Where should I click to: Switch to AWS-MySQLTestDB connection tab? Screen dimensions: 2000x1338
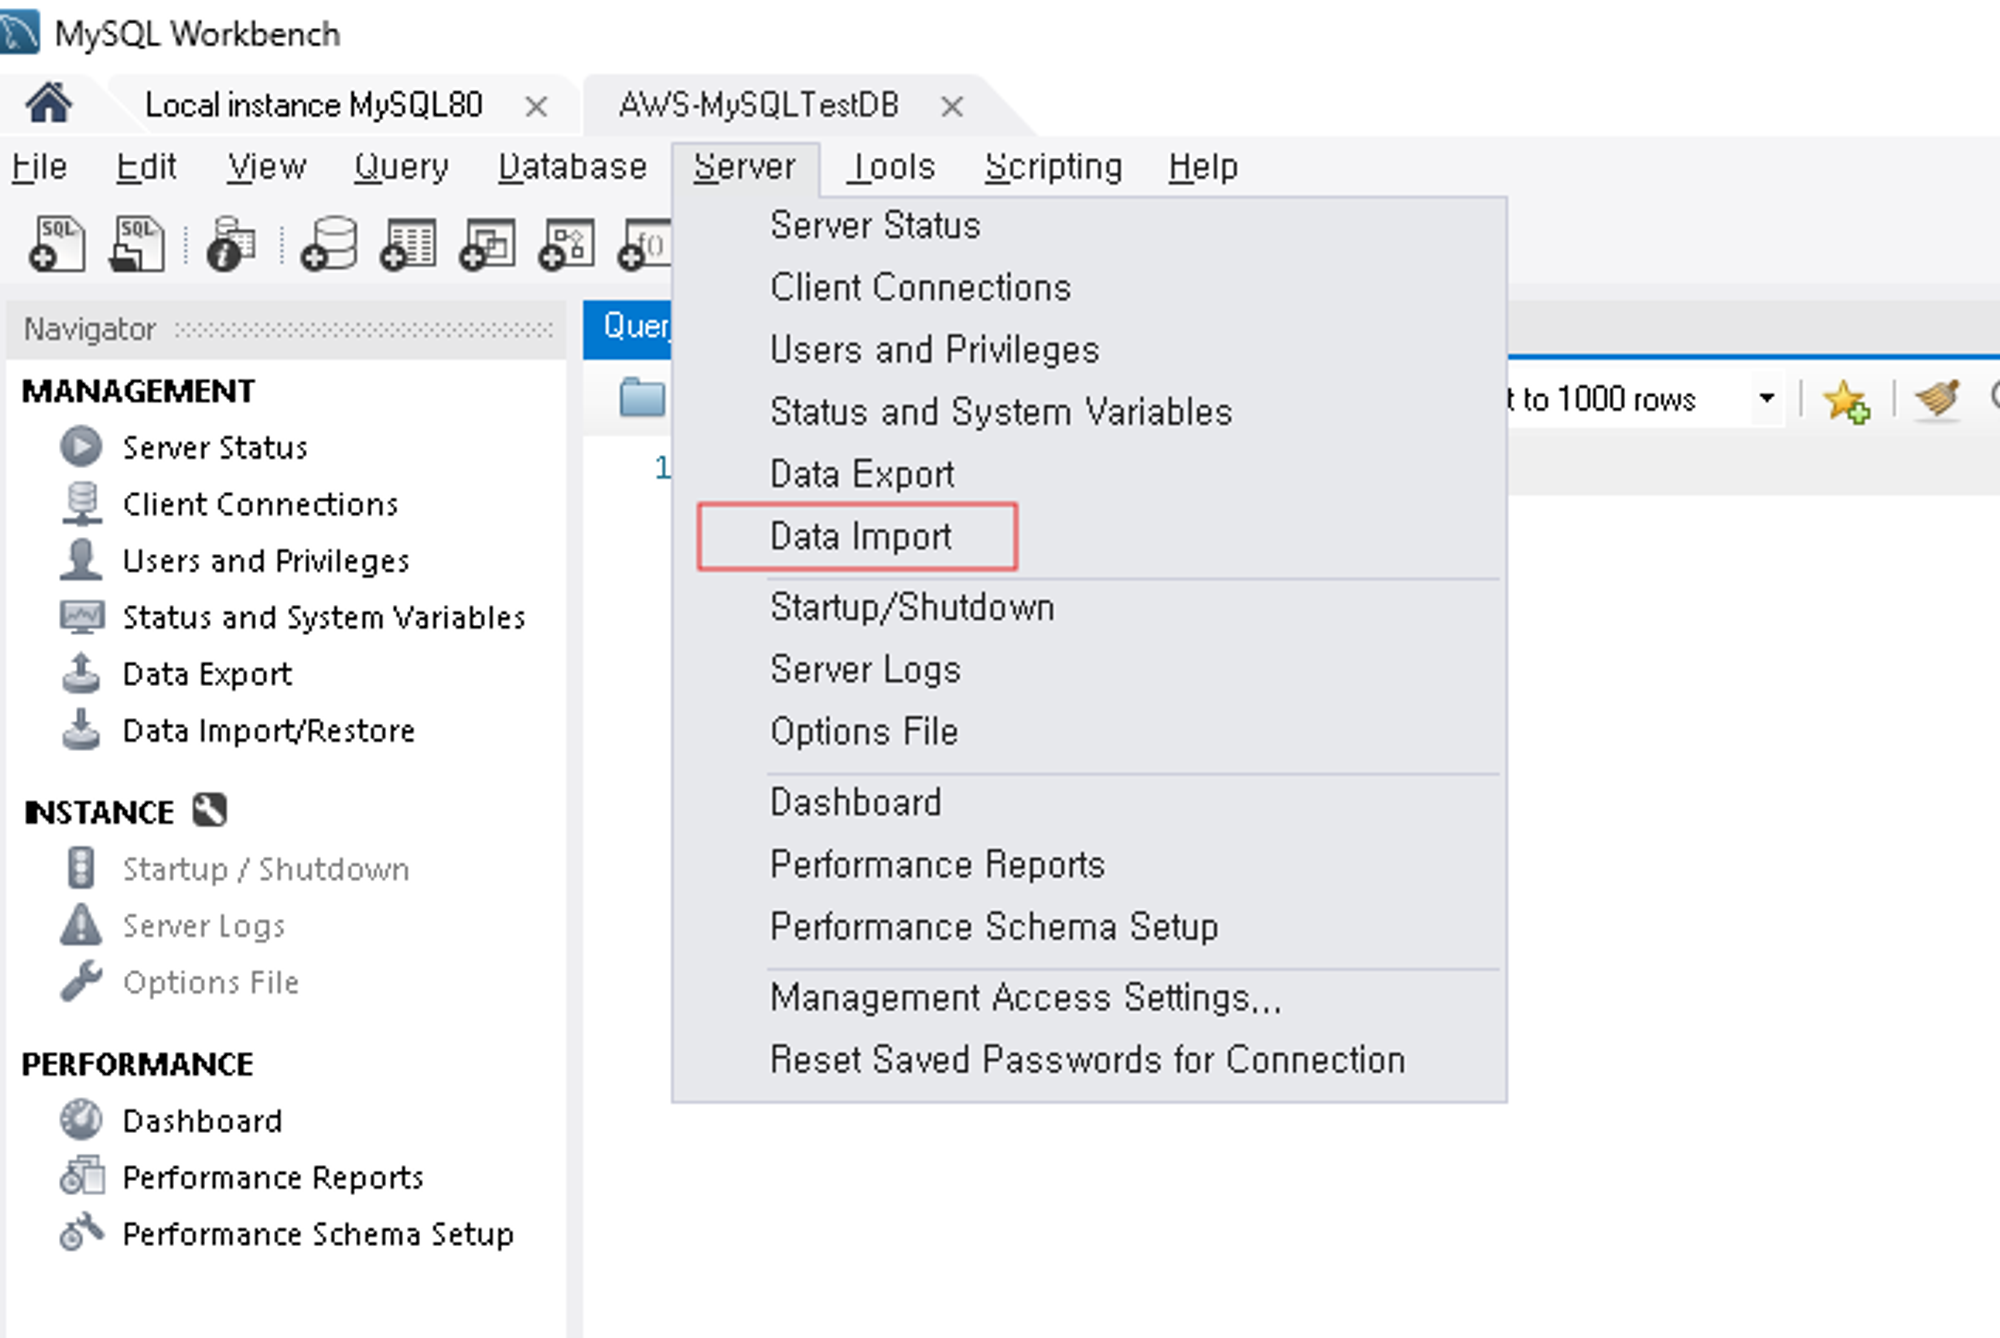click(x=758, y=105)
